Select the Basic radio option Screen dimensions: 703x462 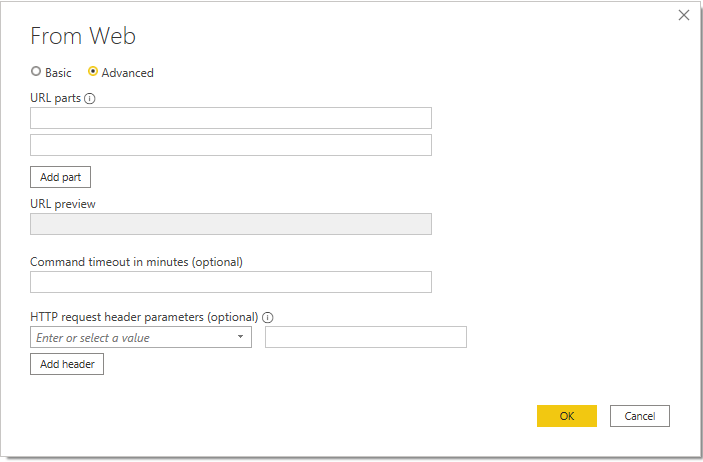[x=36, y=71]
